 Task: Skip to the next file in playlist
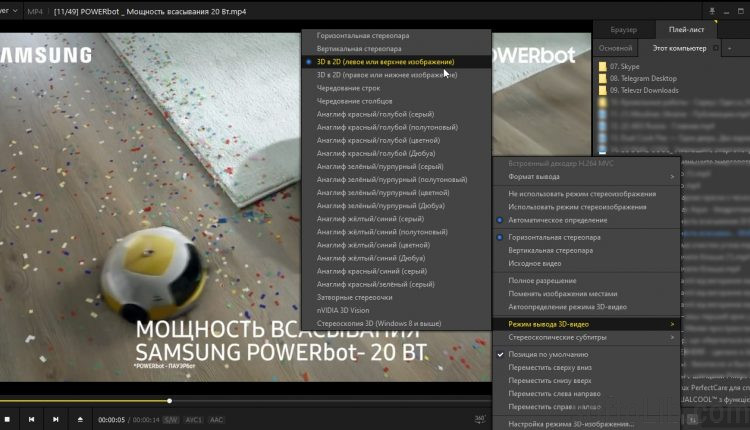tap(55, 419)
